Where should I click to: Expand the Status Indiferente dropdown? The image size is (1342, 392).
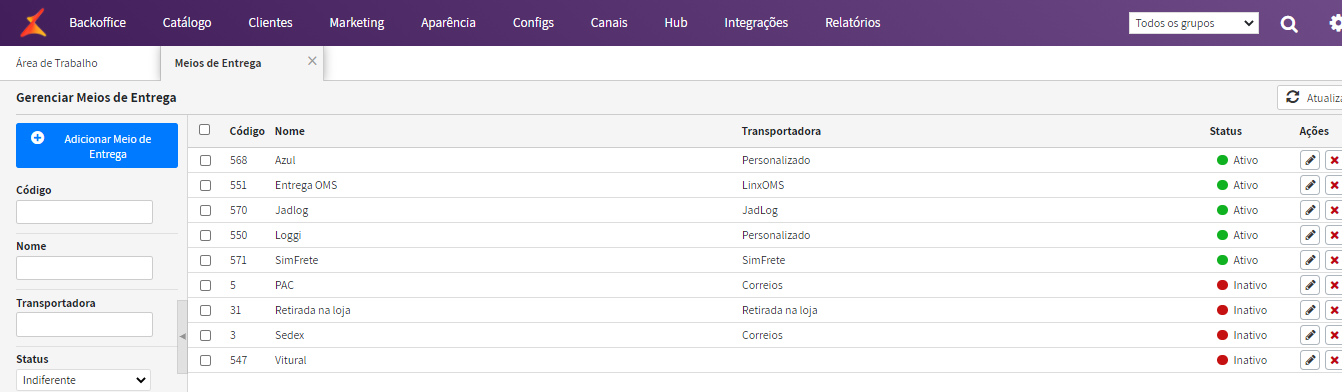[83, 380]
